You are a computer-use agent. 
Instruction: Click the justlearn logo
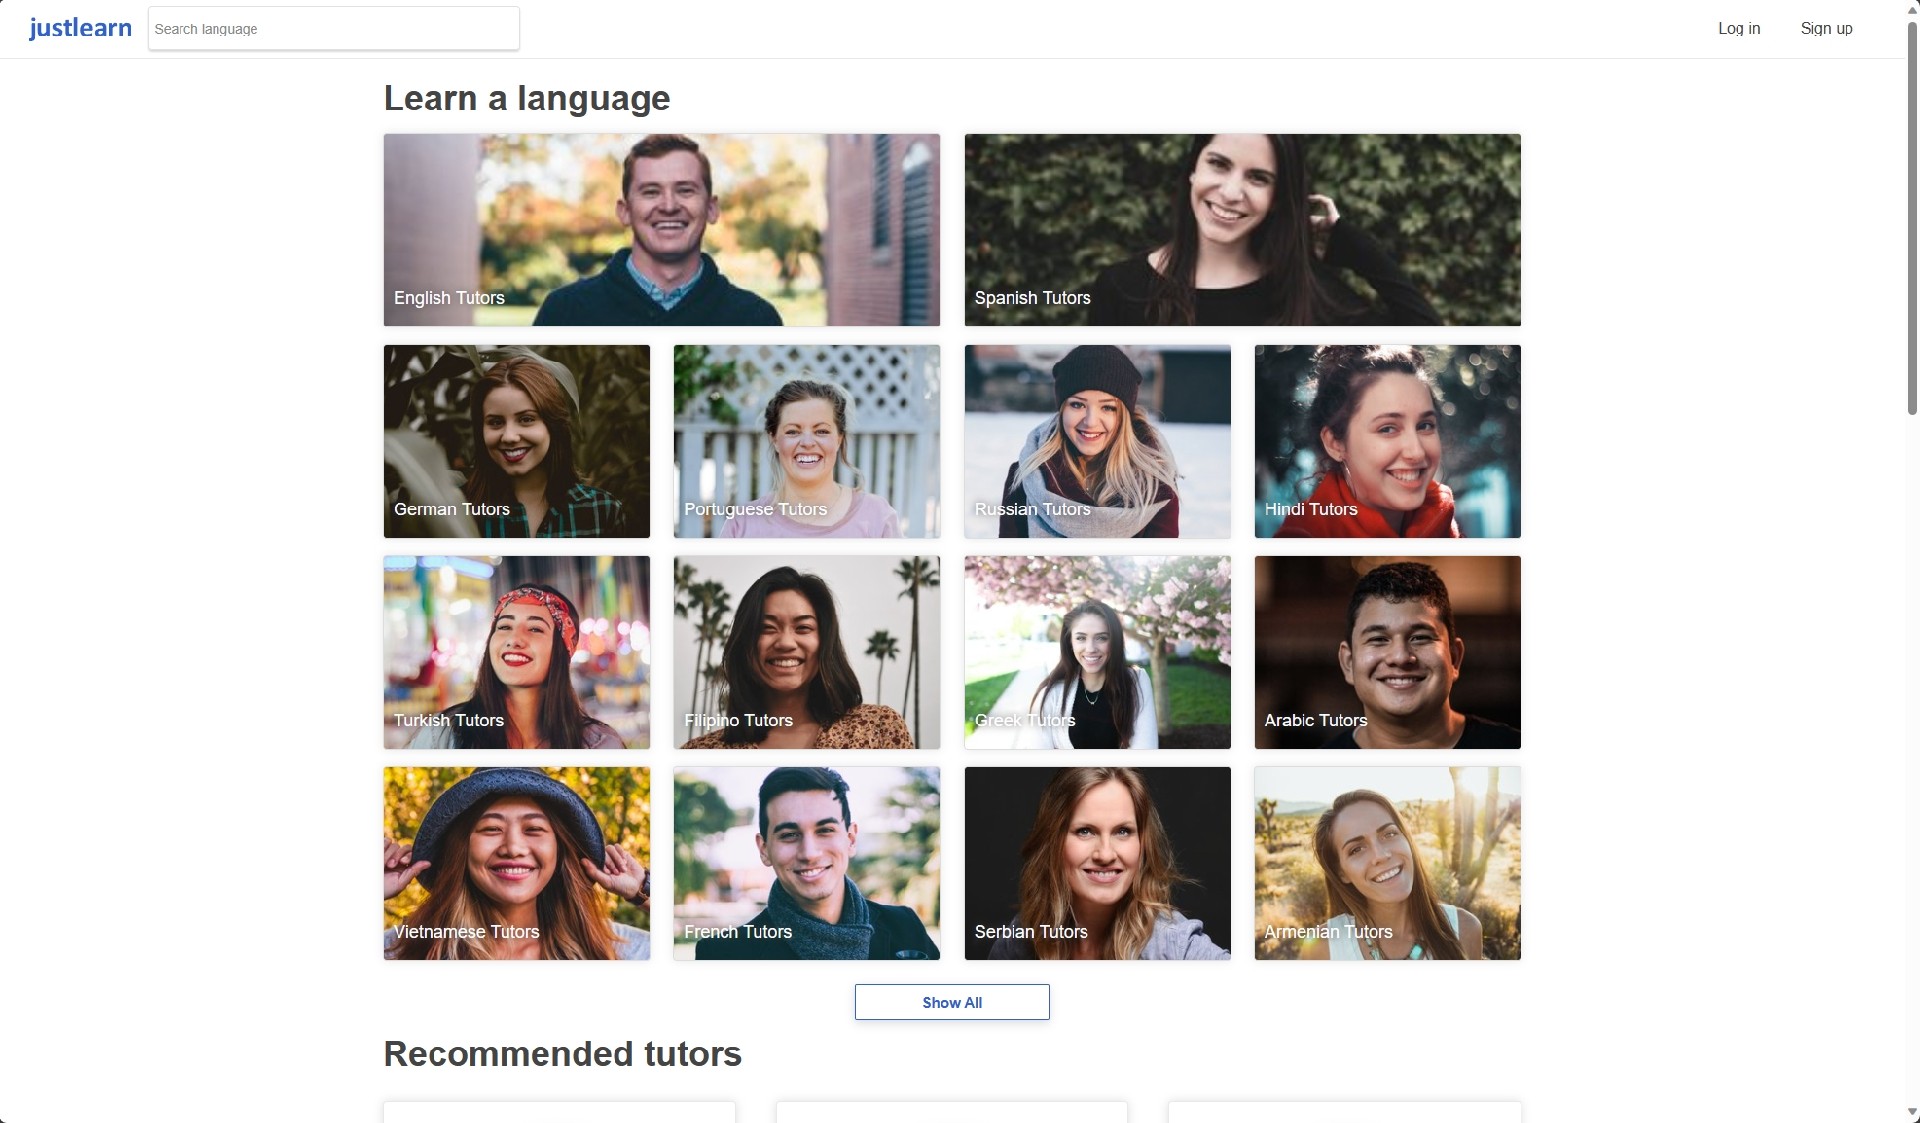click(x=80, y=28)
